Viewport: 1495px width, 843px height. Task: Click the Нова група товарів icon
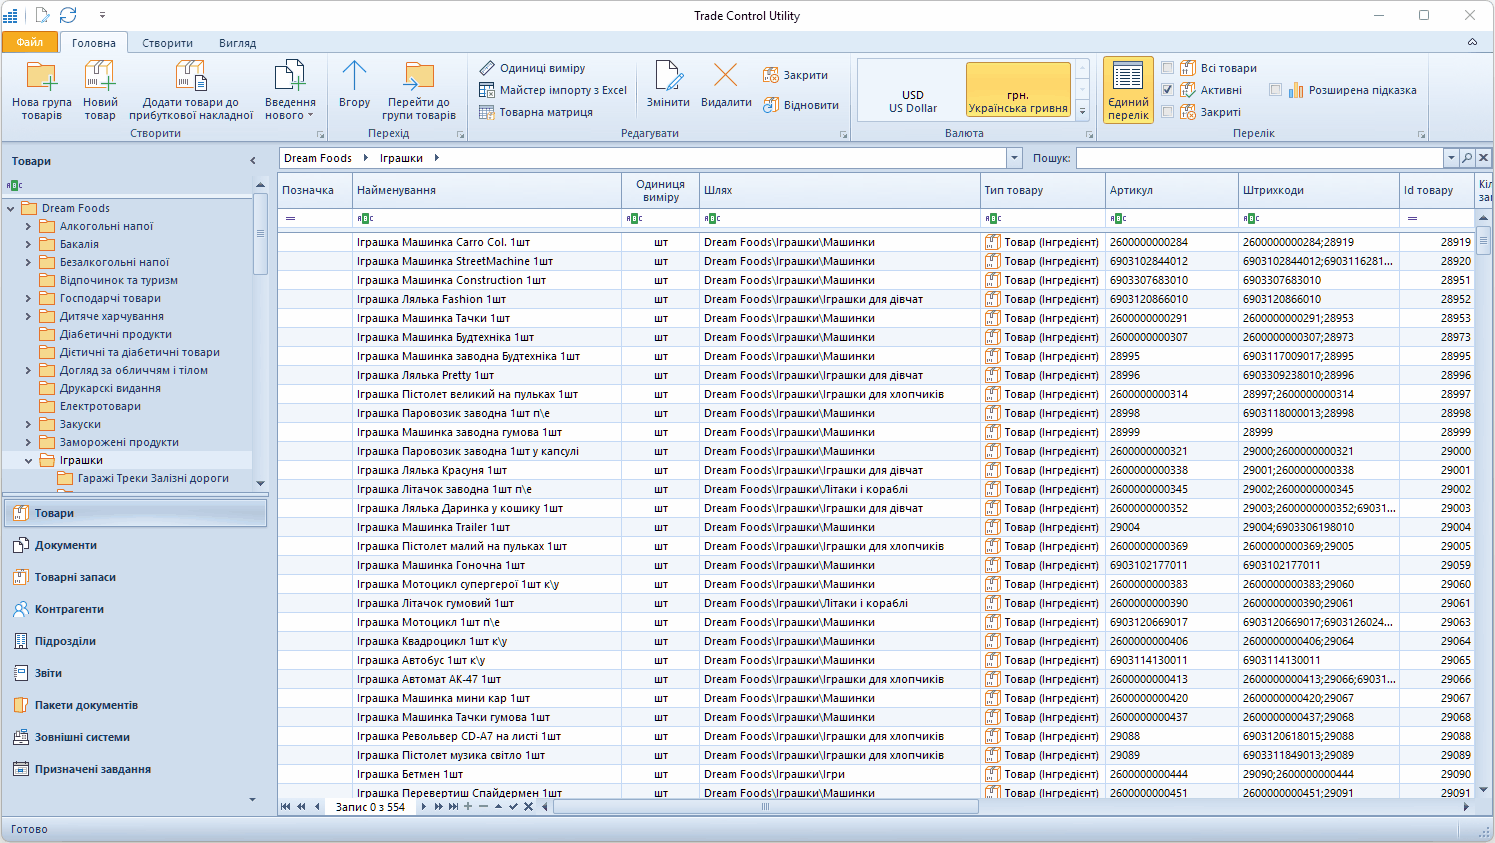tap(41, 77)
